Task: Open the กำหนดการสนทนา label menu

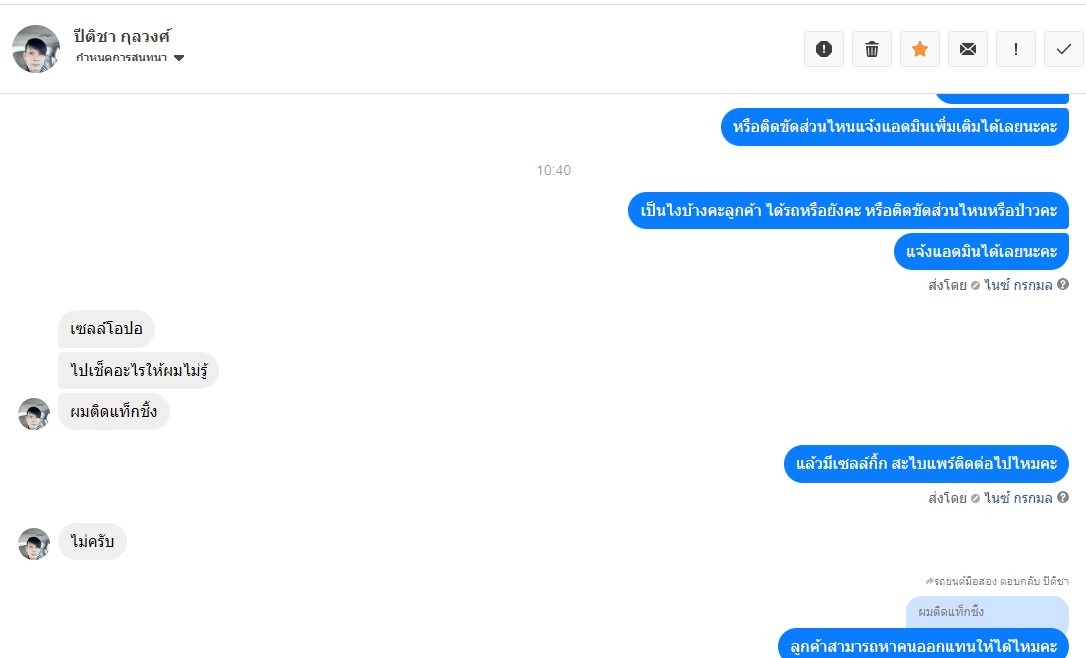Action: (121, 57)
